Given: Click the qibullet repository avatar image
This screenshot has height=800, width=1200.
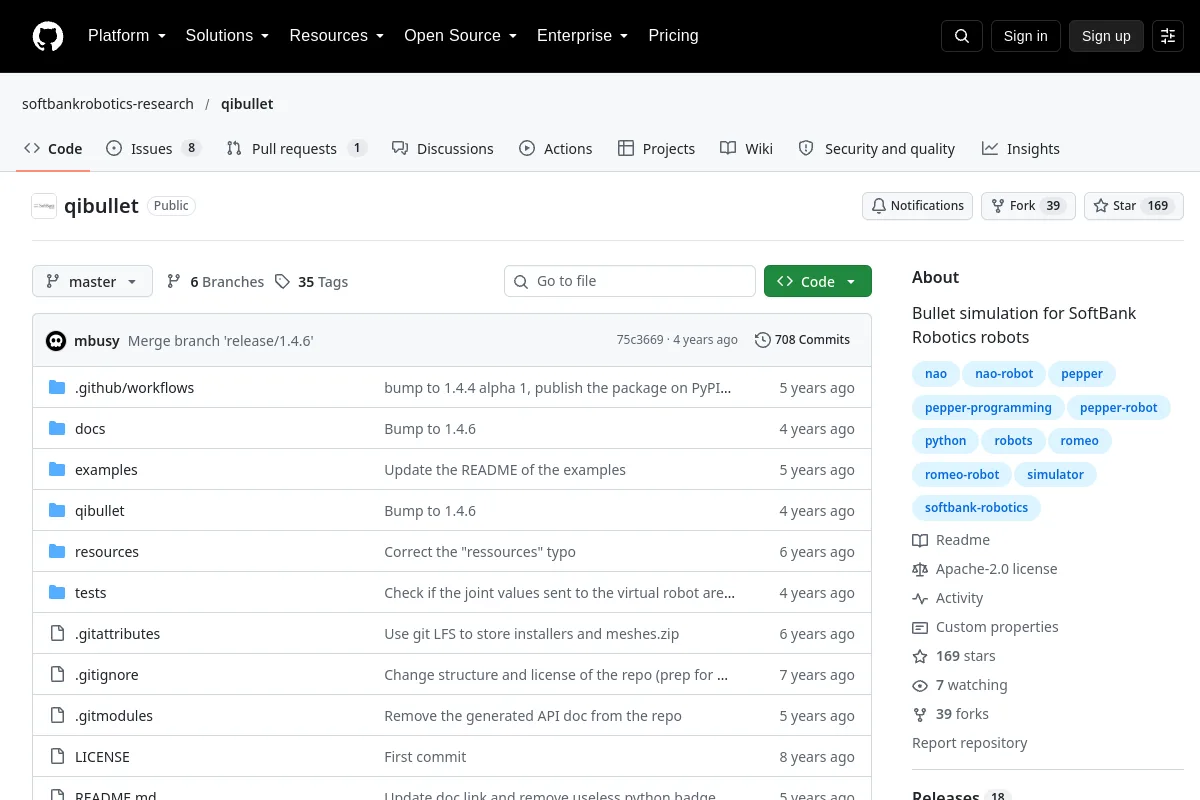Looking at the screenshot, I should (44, 206).
